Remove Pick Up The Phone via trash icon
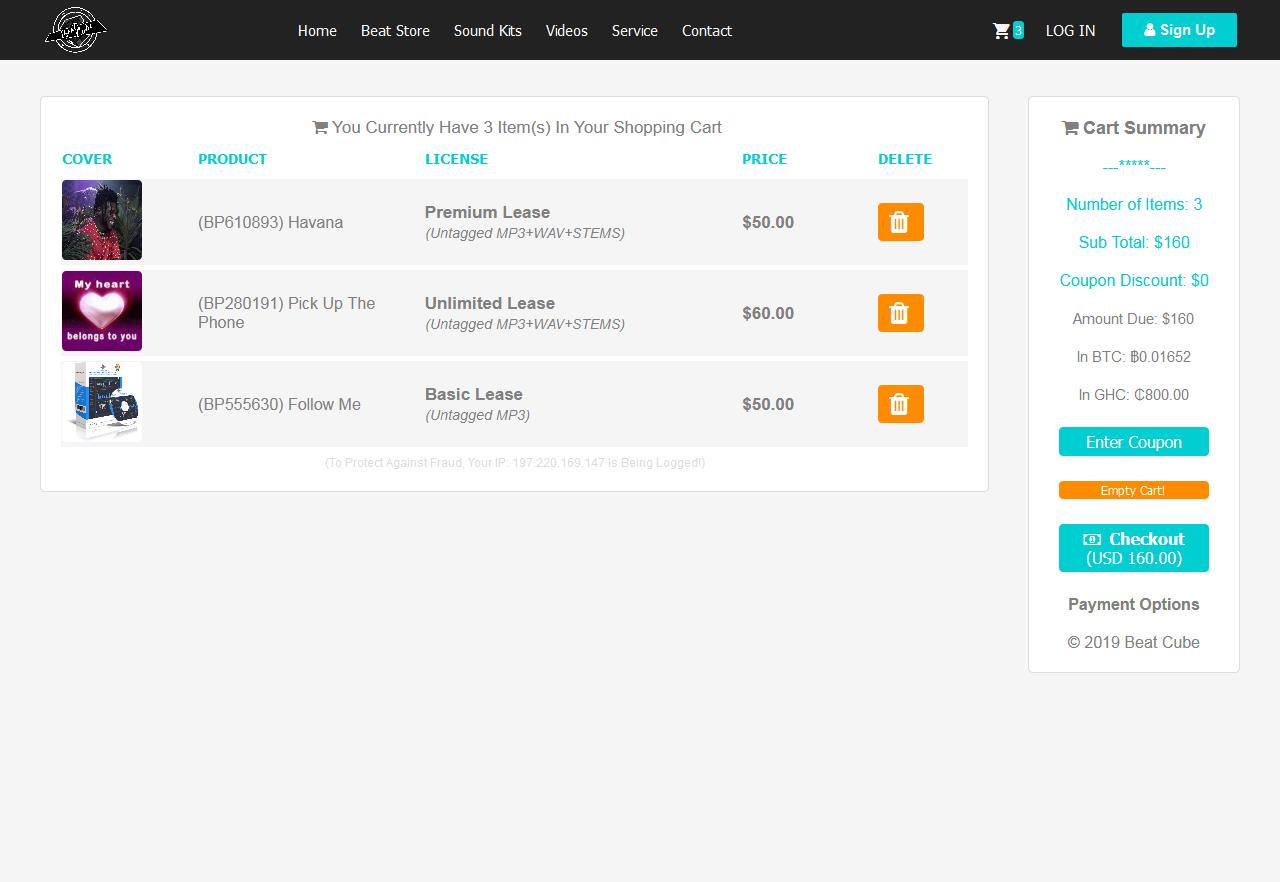This screenshot has height=882, width=1280. (899, 313)
